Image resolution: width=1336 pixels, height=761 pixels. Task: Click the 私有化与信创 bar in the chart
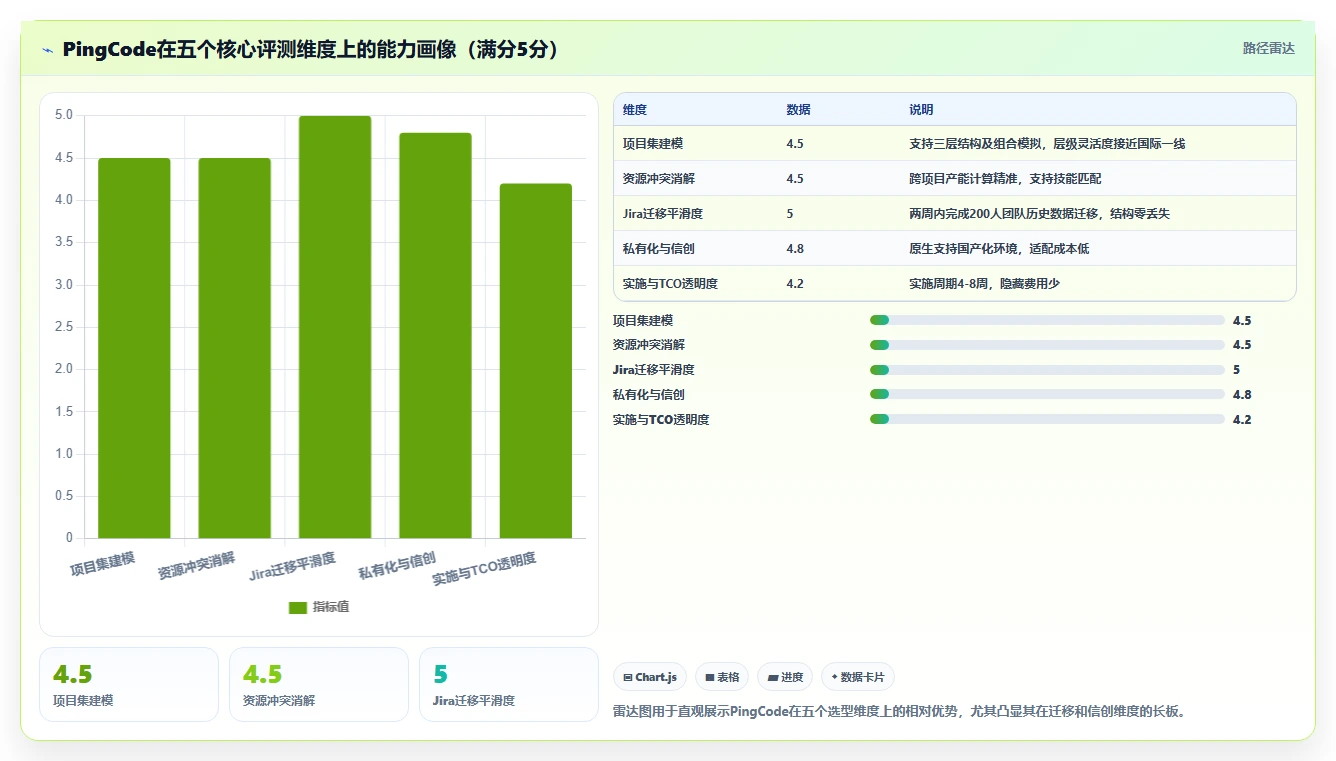[x=435, y=335]
